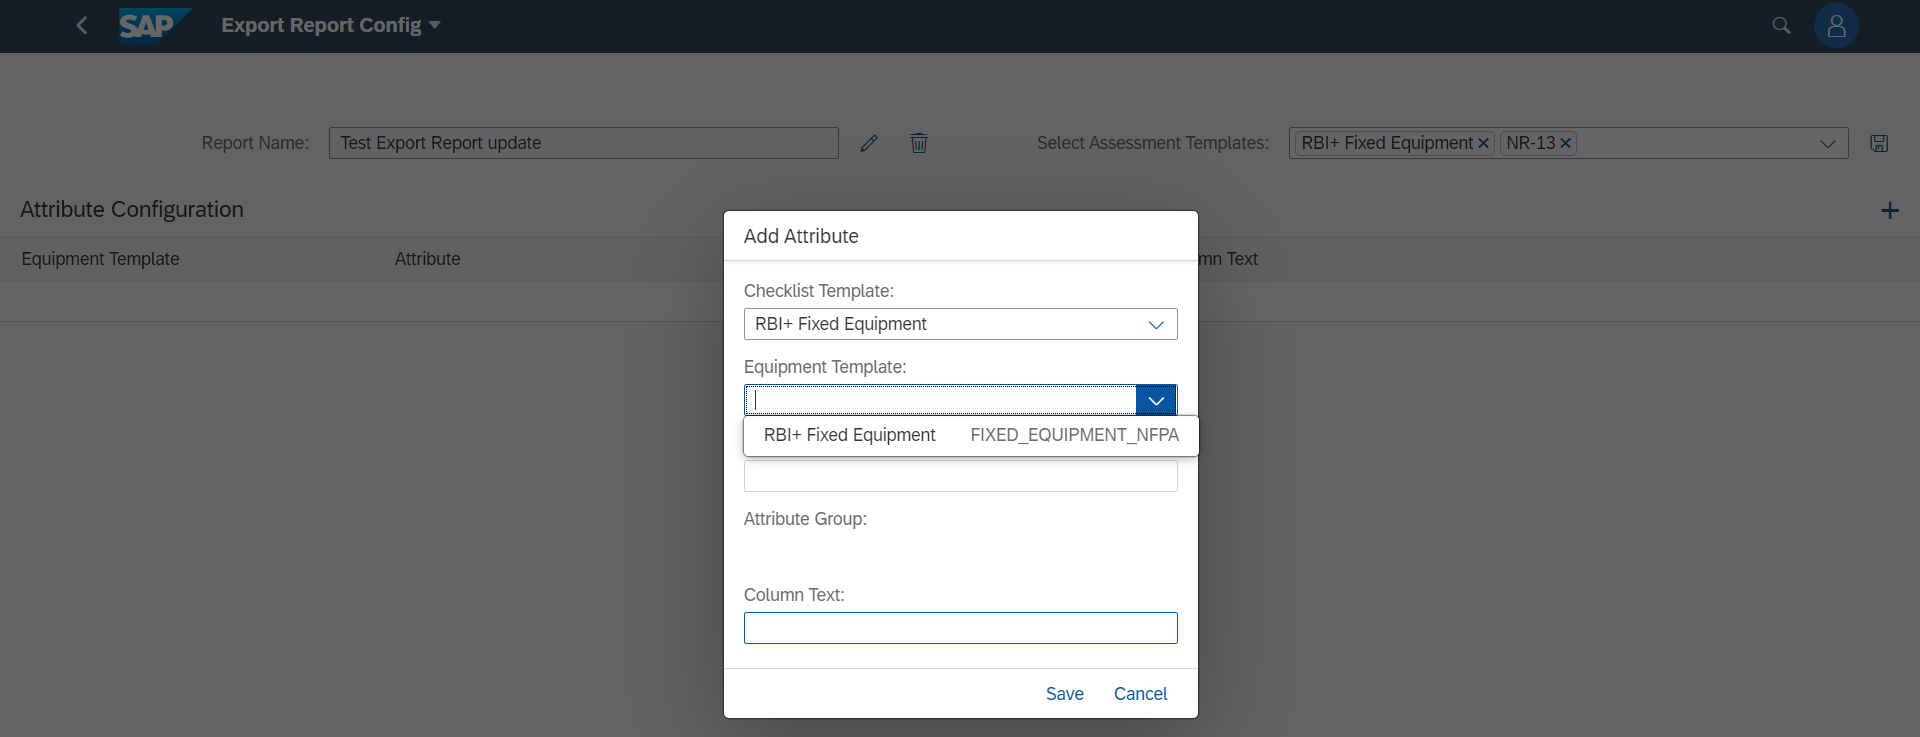The width and height of the screenshot is (1920, 737).
Task: Click Save in Add Attribute dialog
Action: pos(1064,694)
